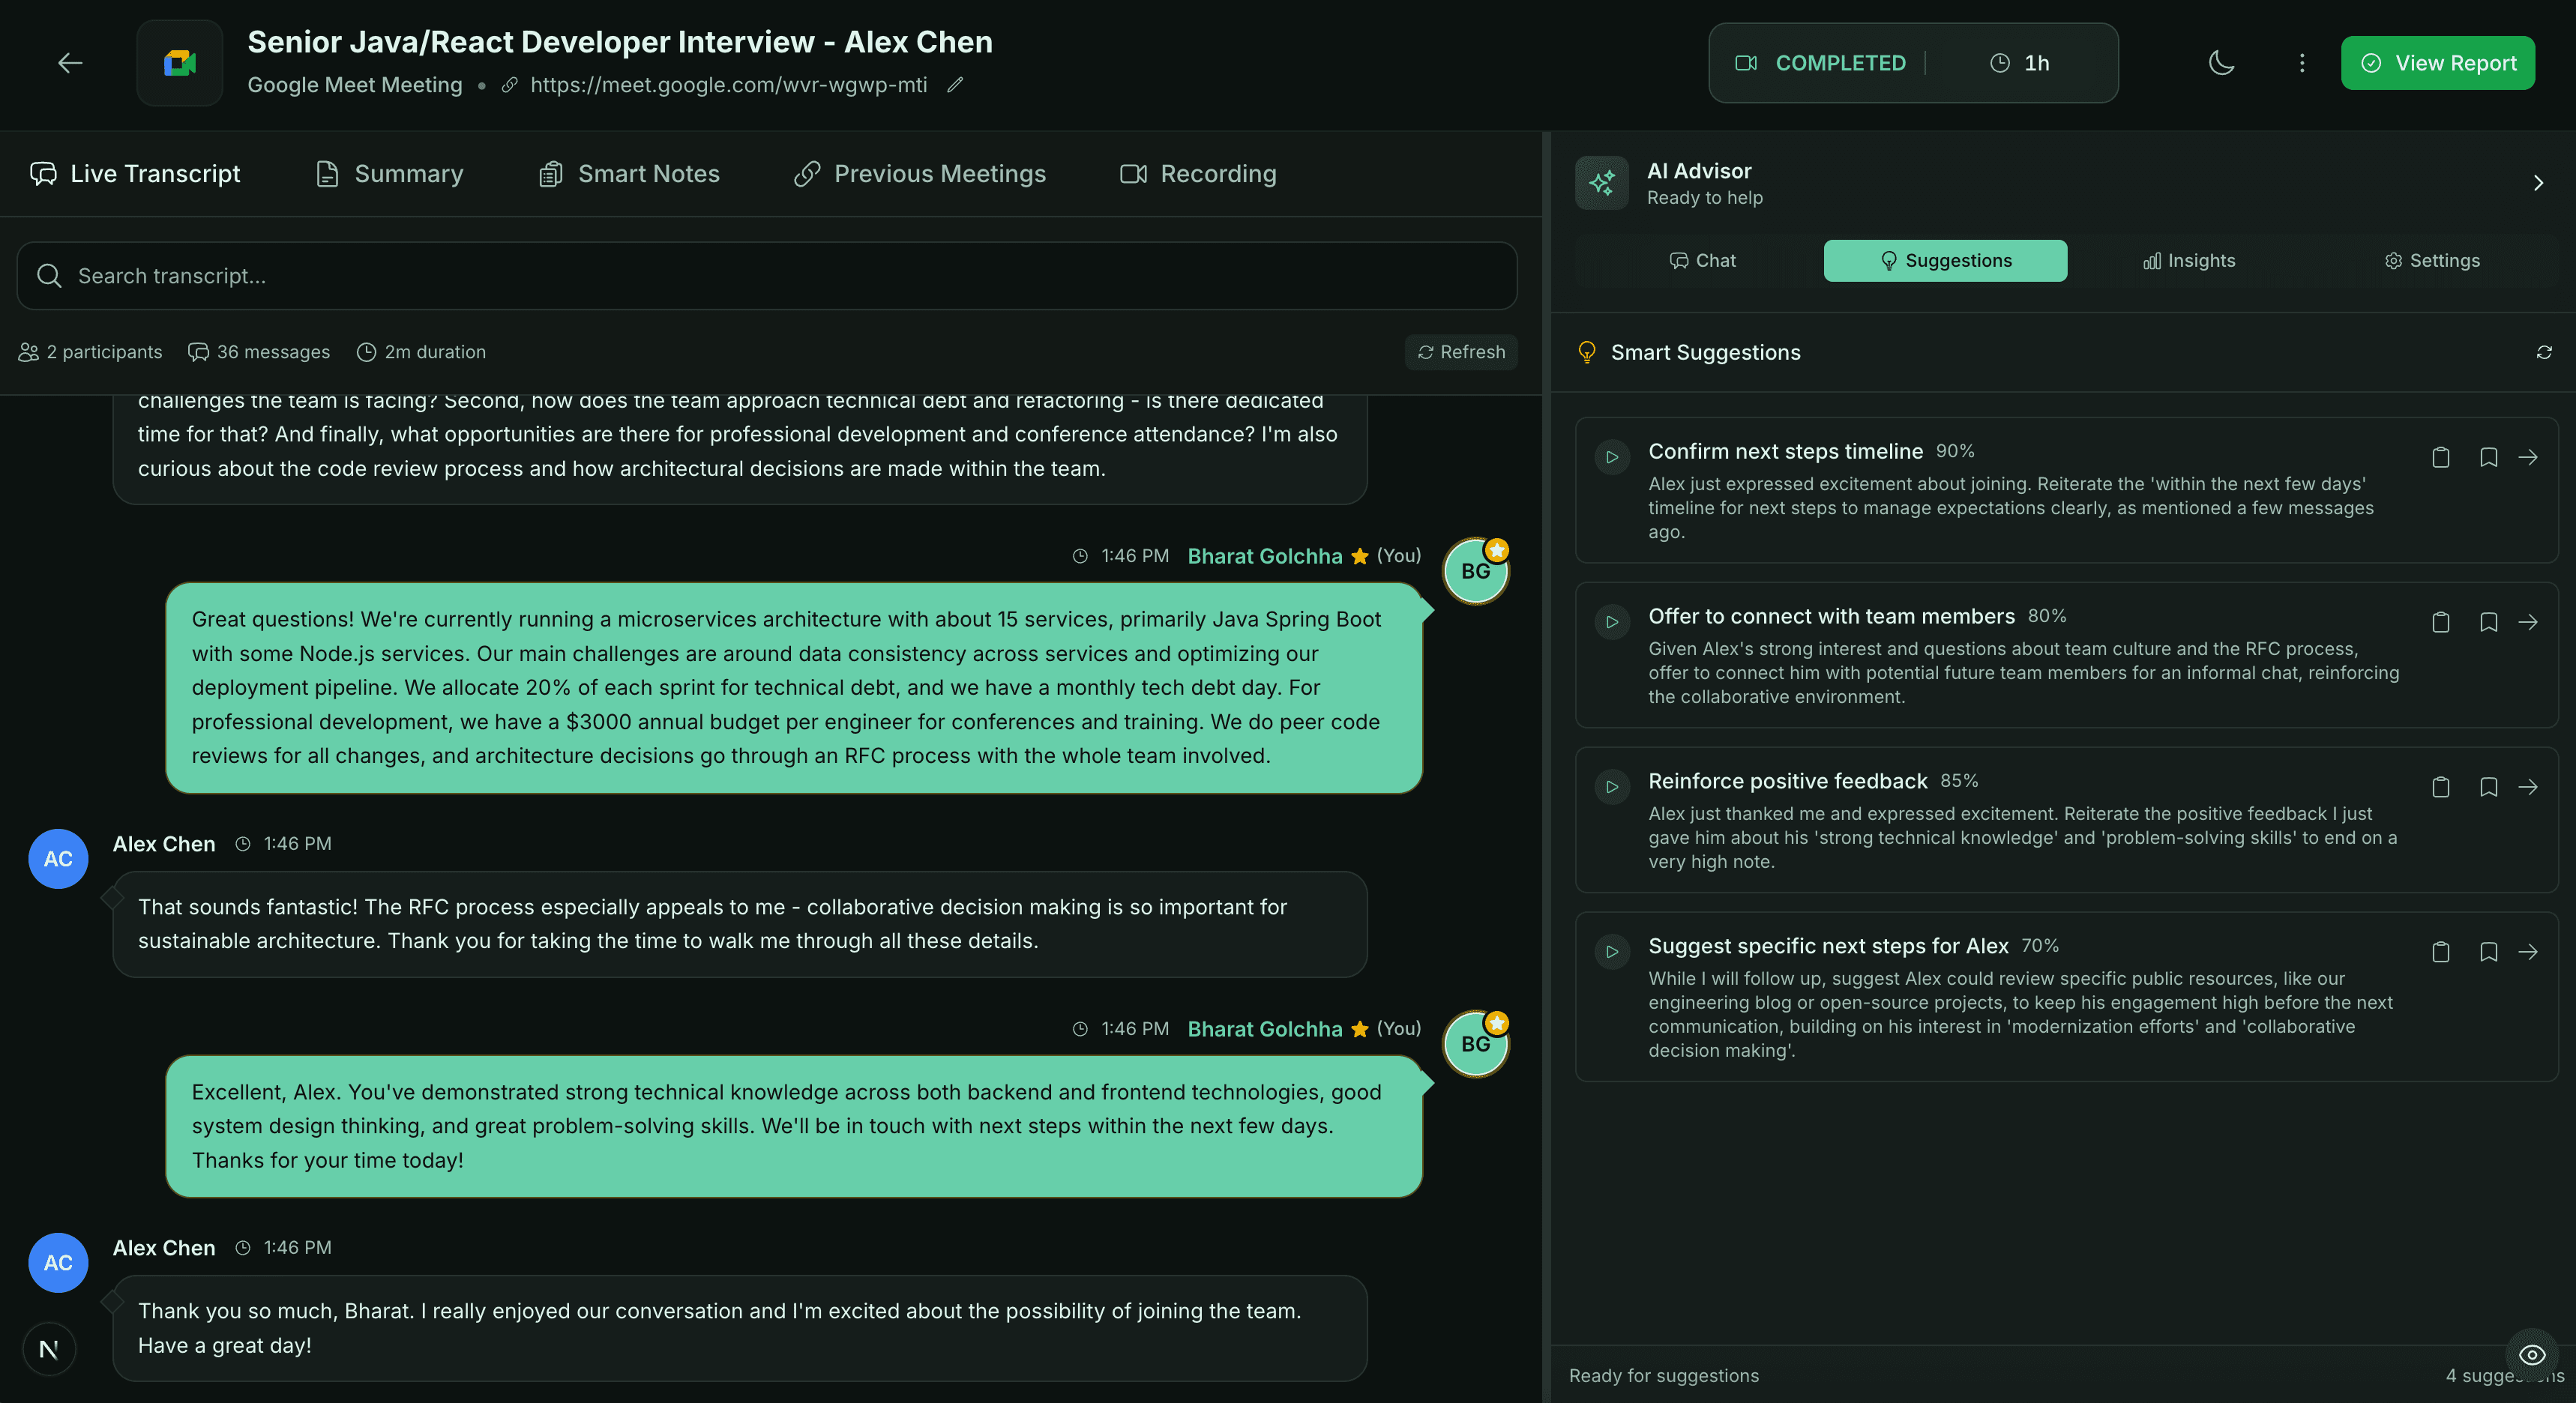Viewport: 2576px width, 1403px height.
Task: Refresh the transcript
Action: point(1461,352)
